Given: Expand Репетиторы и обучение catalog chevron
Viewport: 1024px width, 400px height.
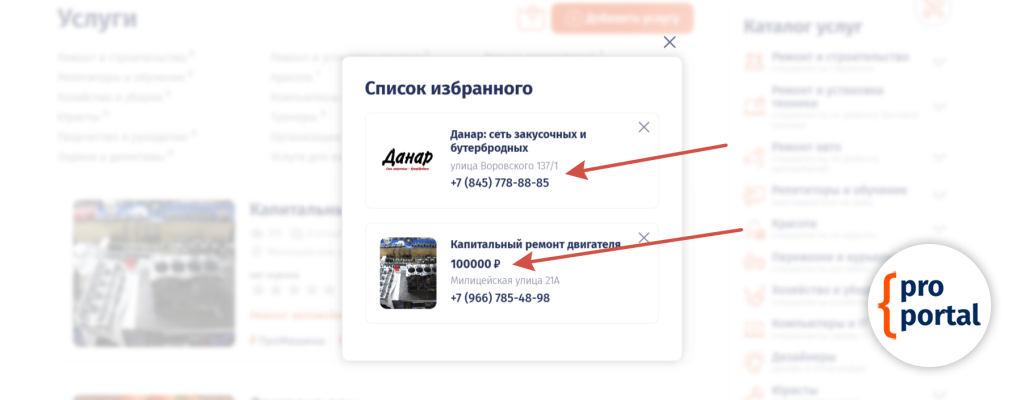Looking at the screenshot, I should point(940,195).
